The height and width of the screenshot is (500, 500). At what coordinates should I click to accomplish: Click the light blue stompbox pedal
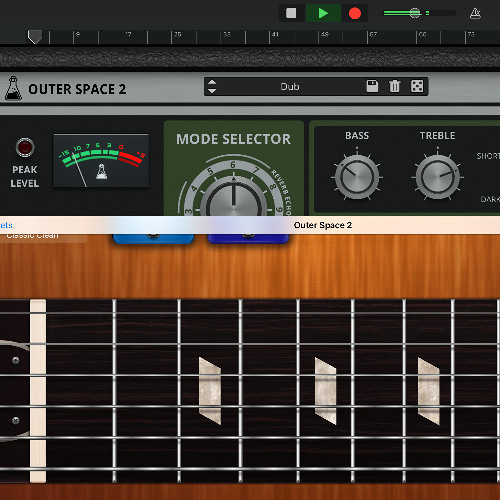click(x=153, y=238)
